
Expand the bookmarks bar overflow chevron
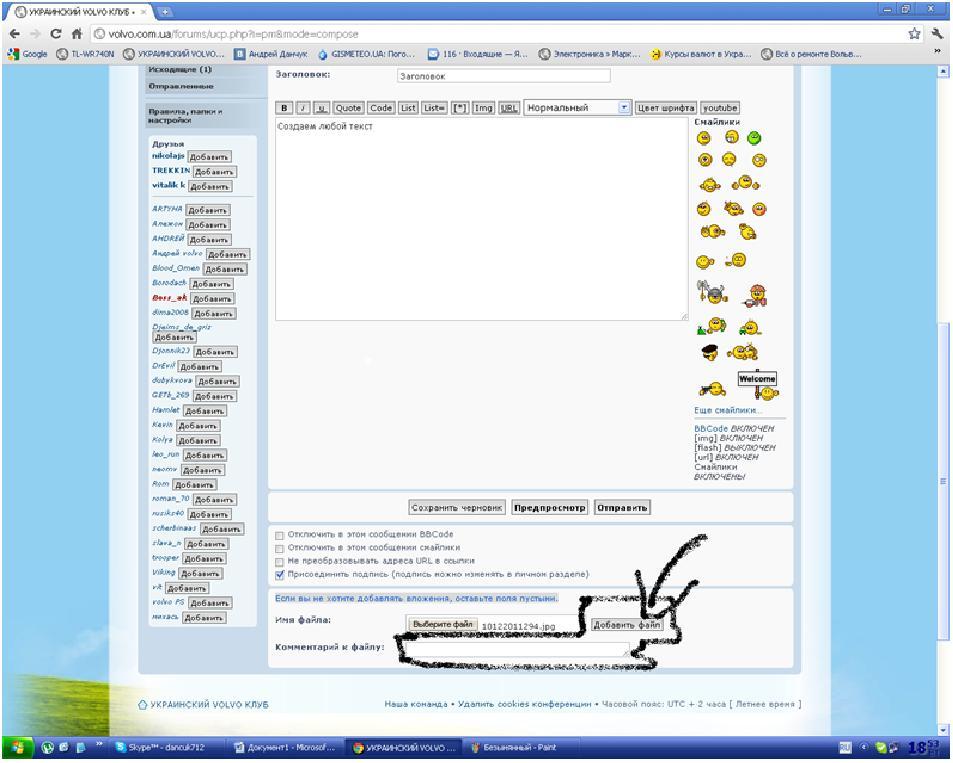click(x=941, y=54)
